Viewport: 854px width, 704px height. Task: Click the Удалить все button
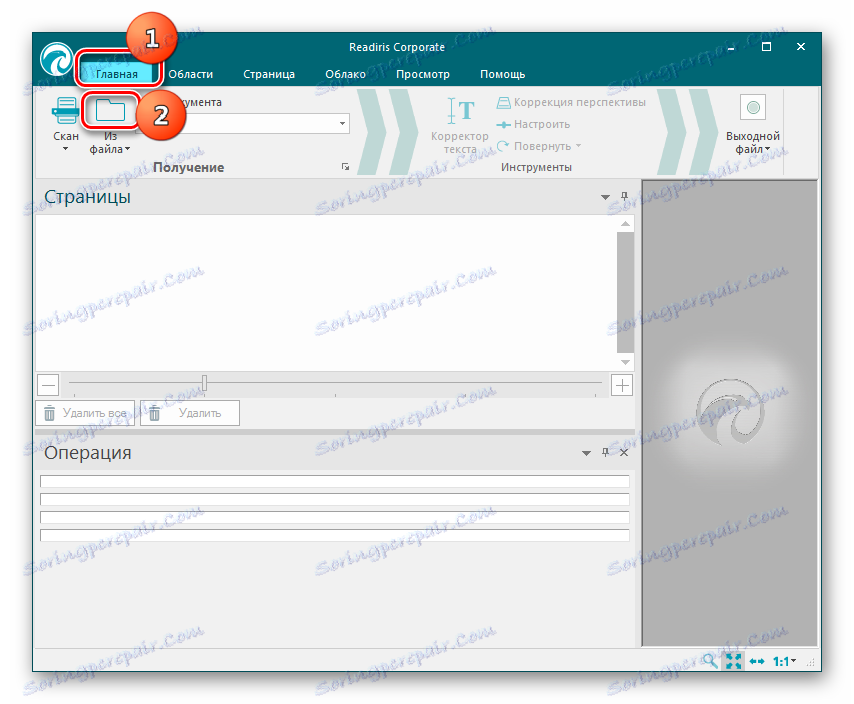tap(85, 413)
